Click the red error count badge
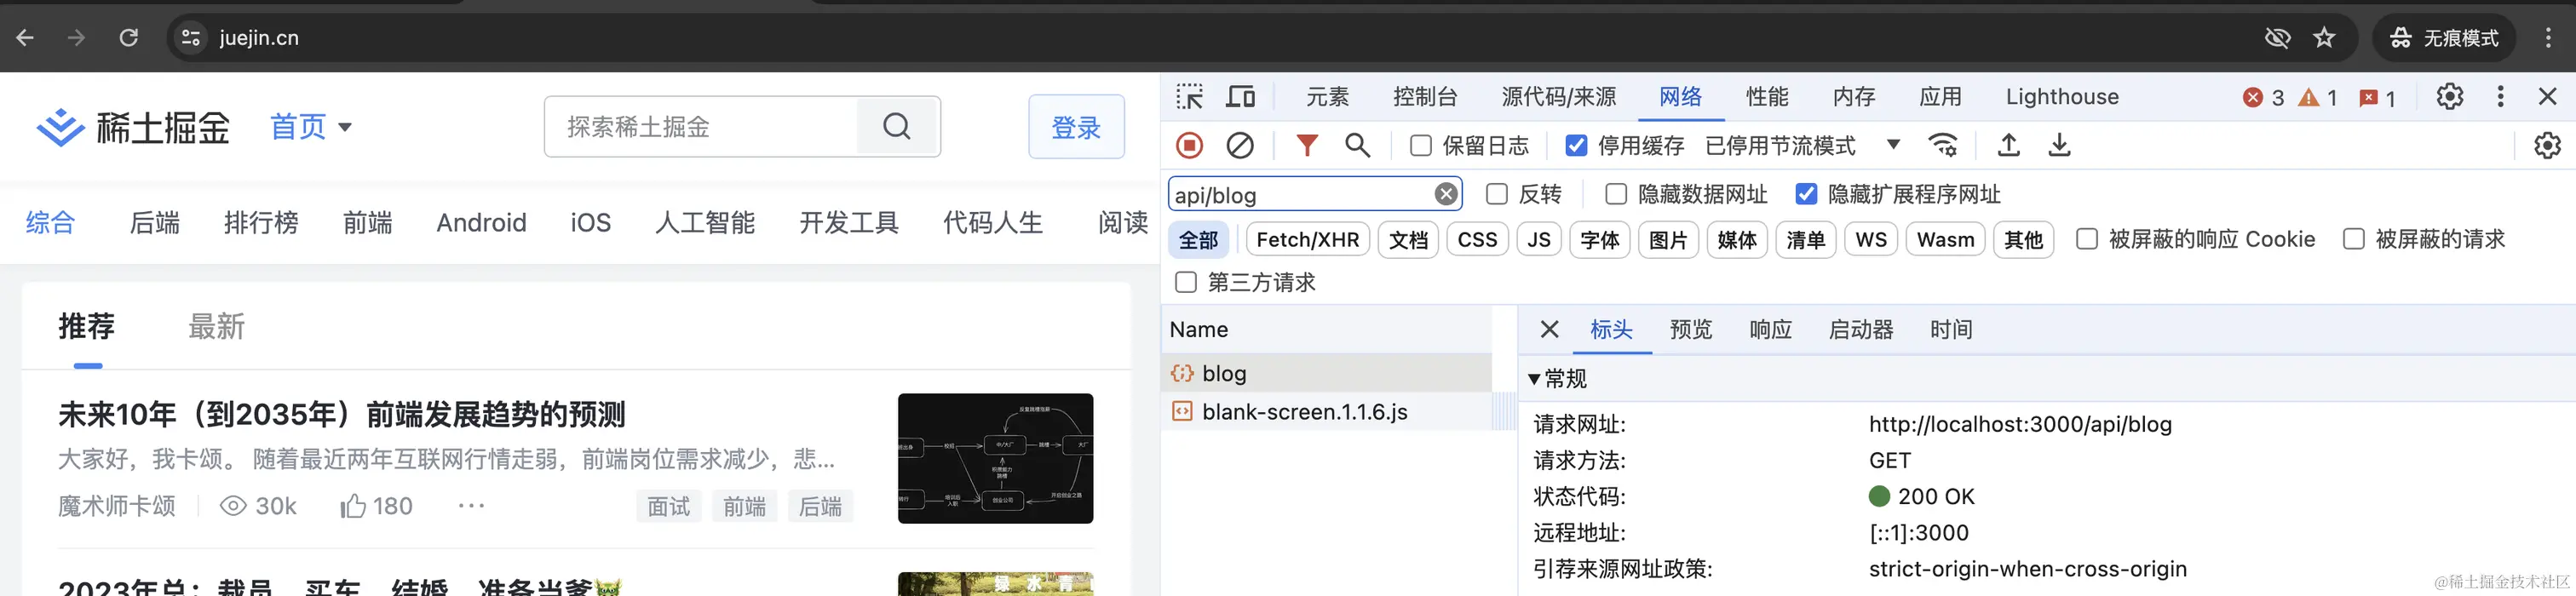Viewport: 2576px width, 596px height. click(x=2263, y=97)
